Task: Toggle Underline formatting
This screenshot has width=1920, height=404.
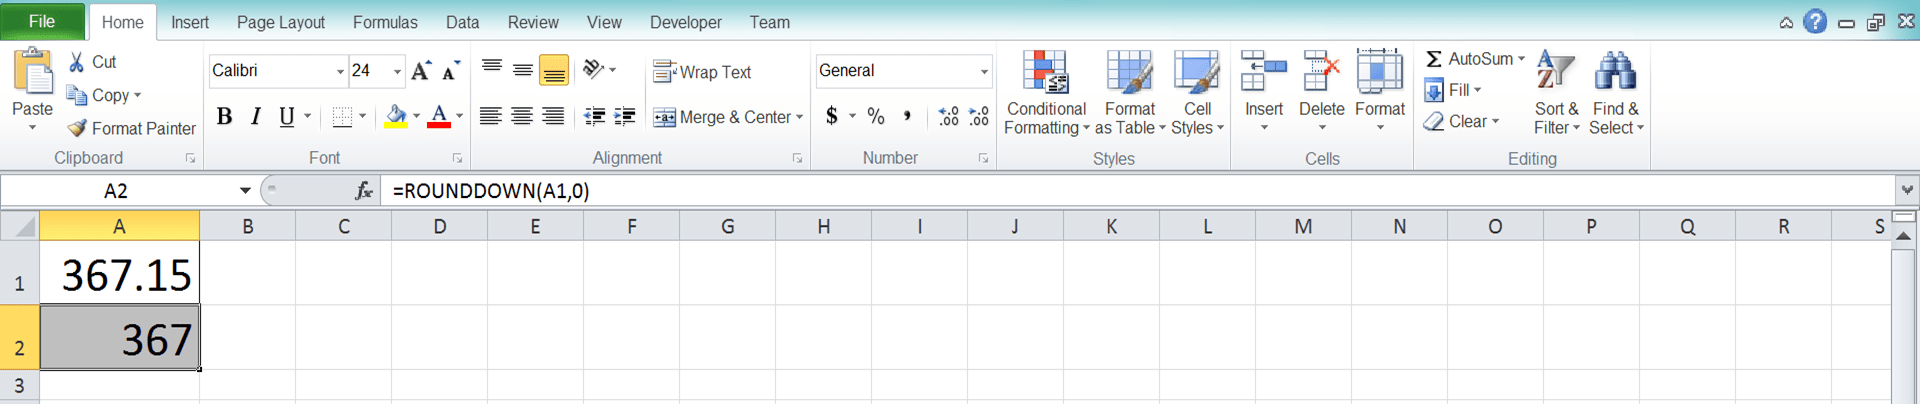Action: pos(287,117)
